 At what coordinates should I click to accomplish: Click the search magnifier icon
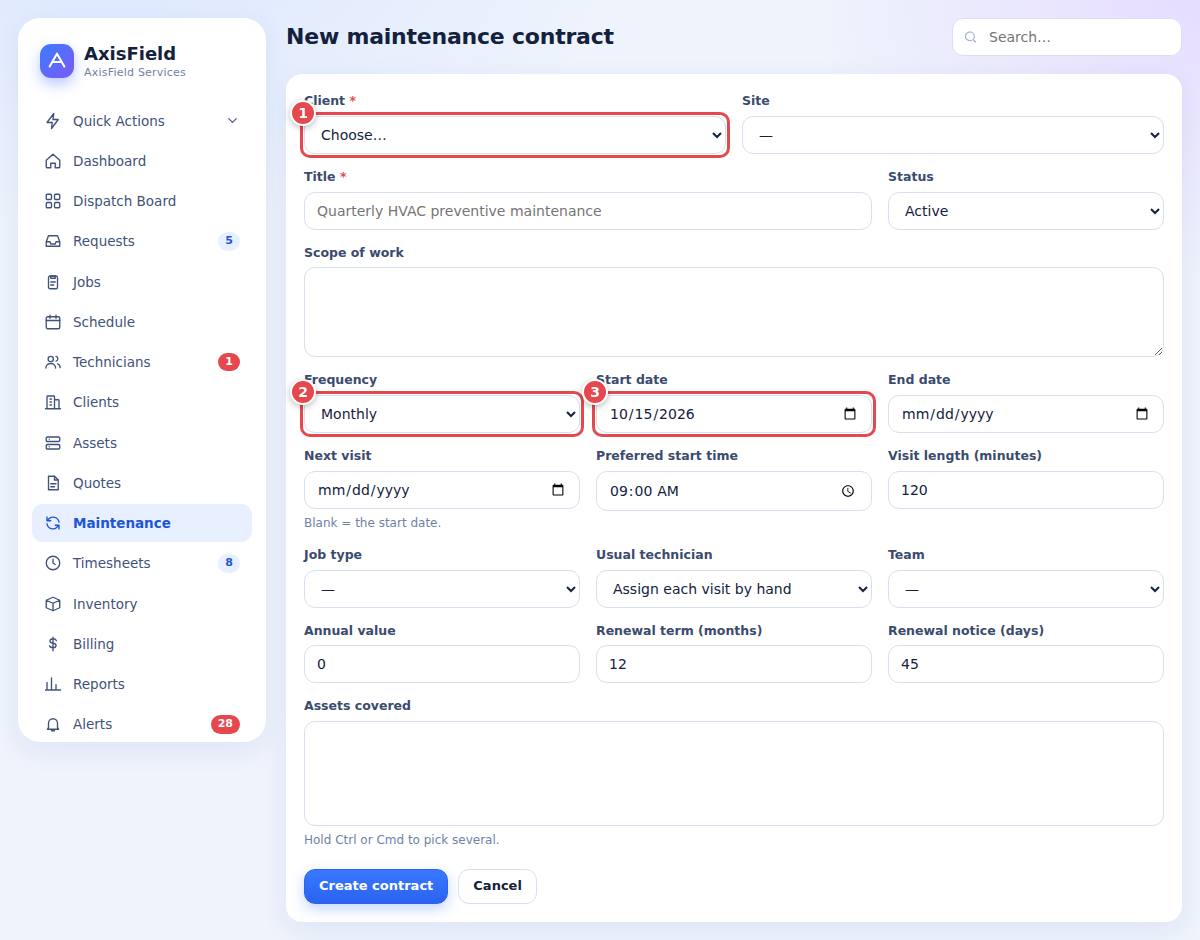(971, 37)
